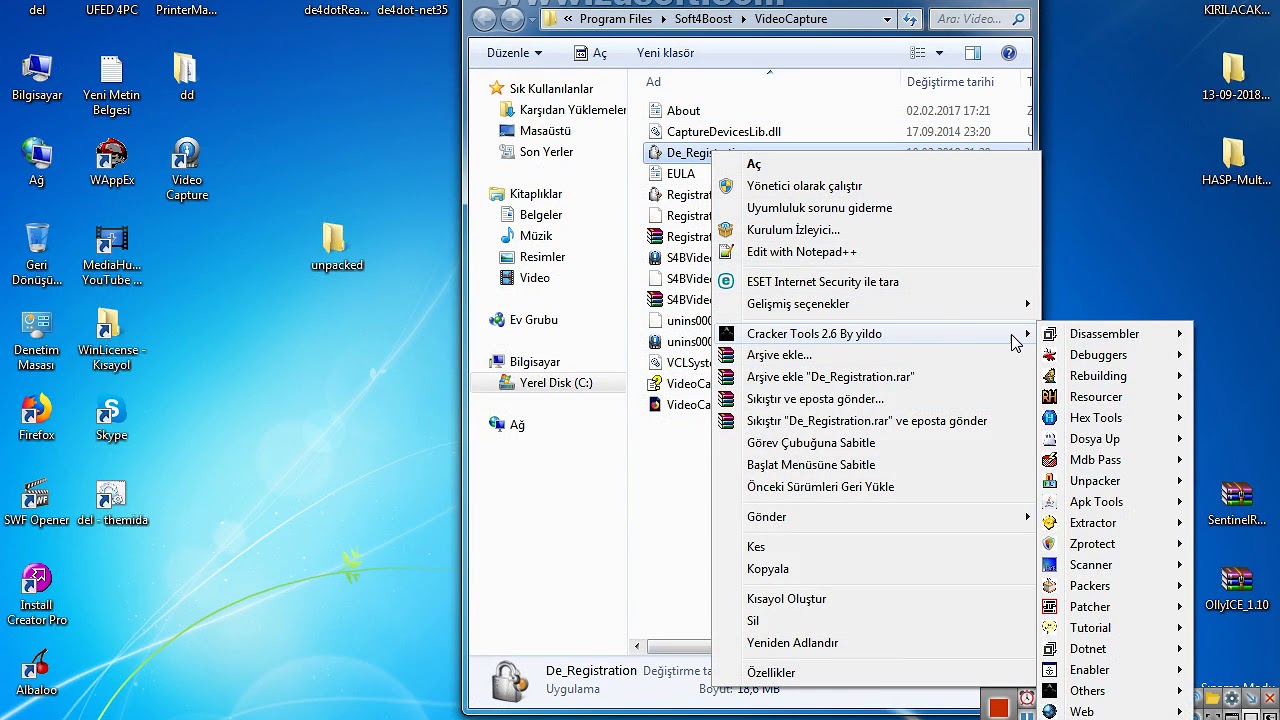Open the Düzenle dropdown menu
Screen dimensions: 1280x720
(x=514, y=53)
